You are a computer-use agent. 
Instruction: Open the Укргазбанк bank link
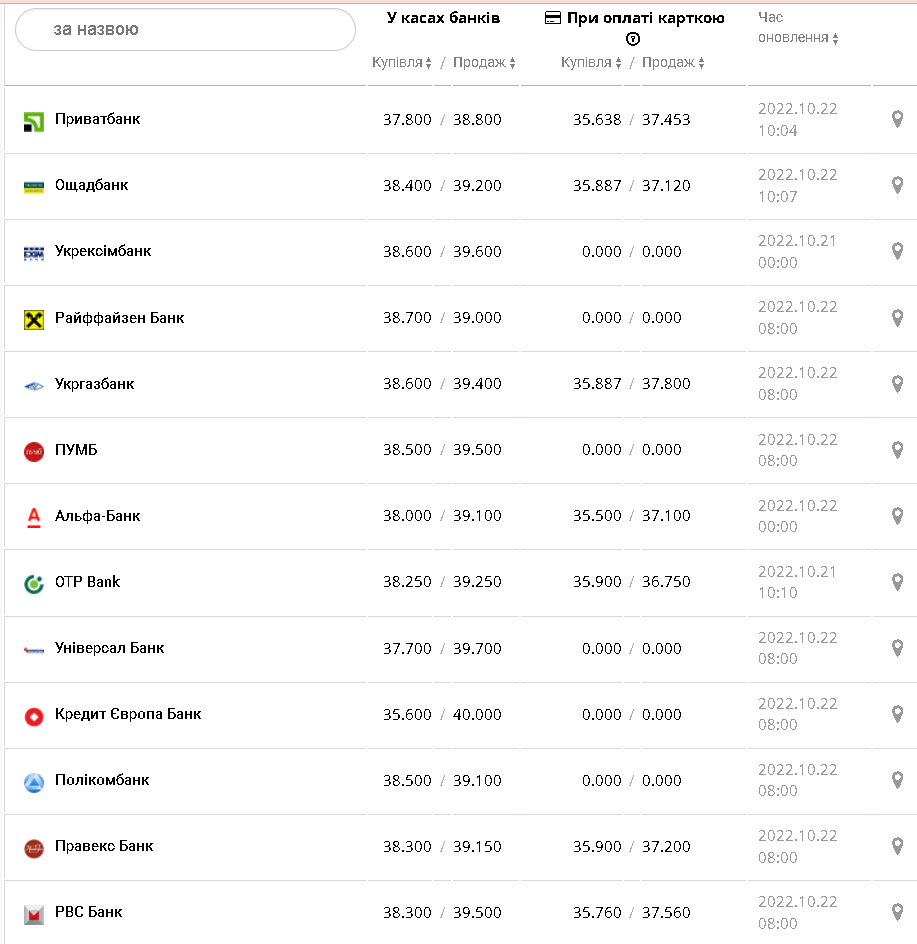click(94, 384)
